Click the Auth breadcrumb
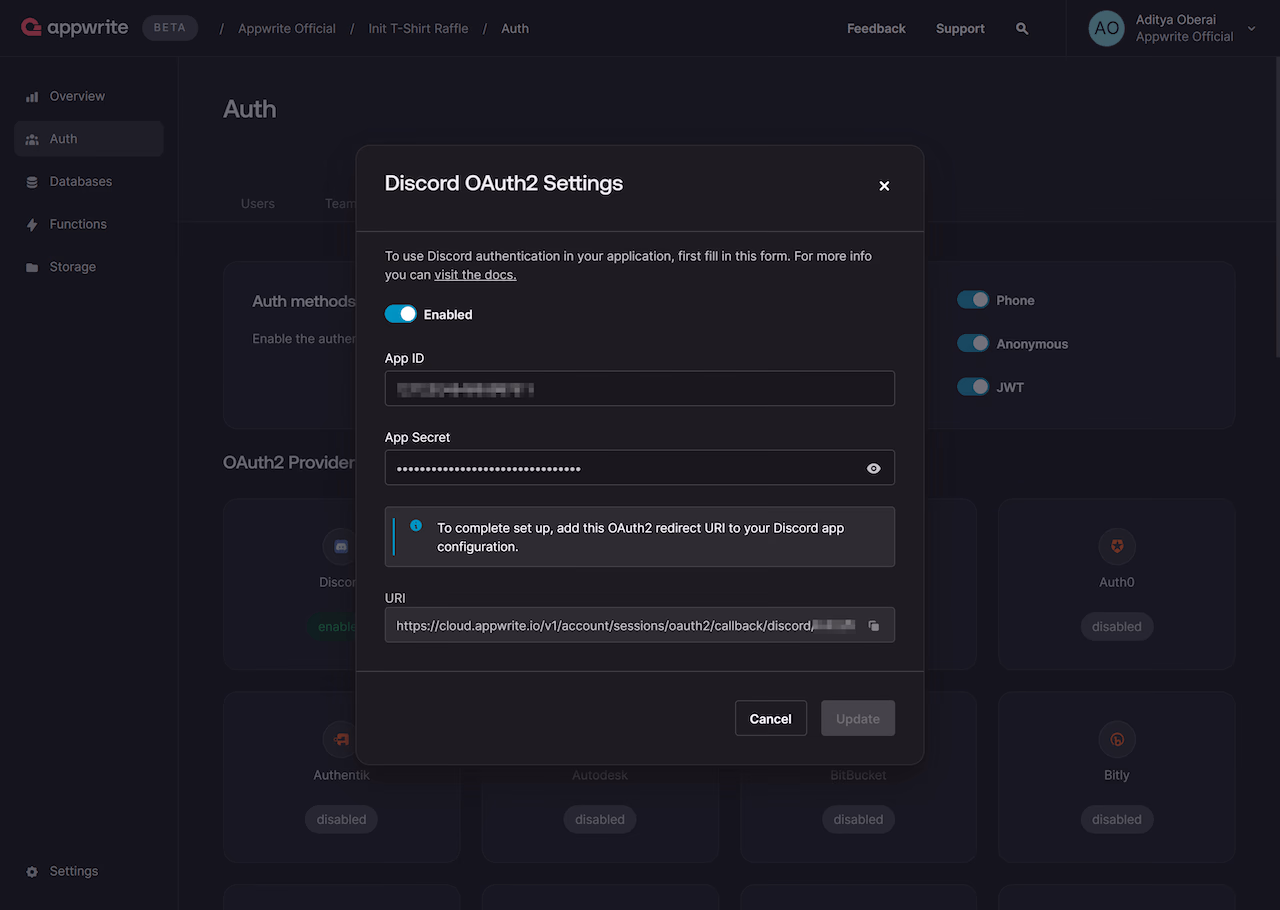Image resolution: width=1280 pixels, height=910 pixels. (515, 29)
